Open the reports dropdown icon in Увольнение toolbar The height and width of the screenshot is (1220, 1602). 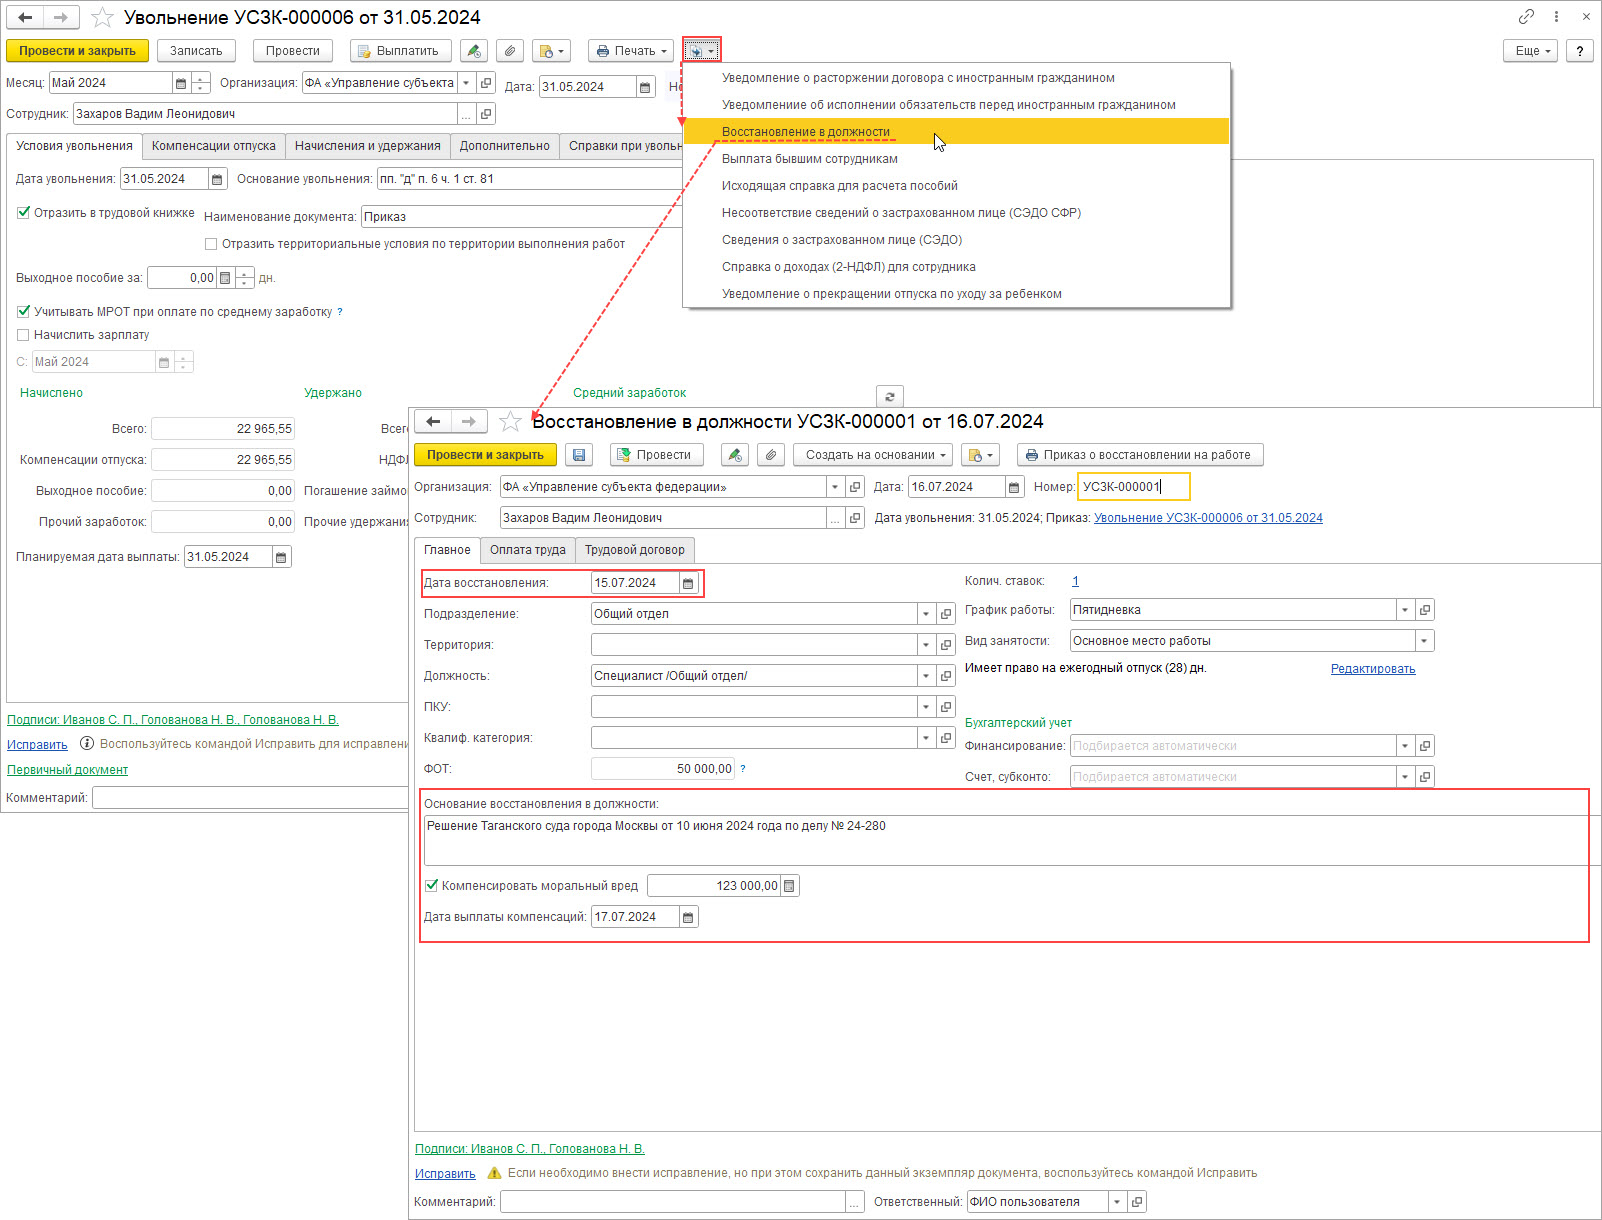coord(551,51)
